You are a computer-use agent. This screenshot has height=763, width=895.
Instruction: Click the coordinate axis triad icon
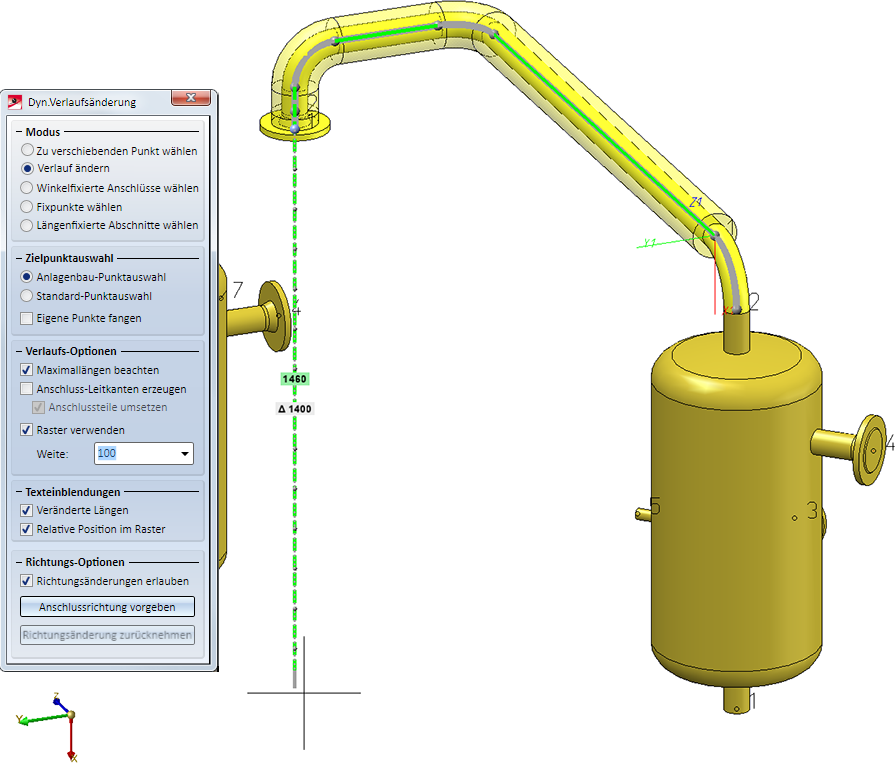(49, 726)
